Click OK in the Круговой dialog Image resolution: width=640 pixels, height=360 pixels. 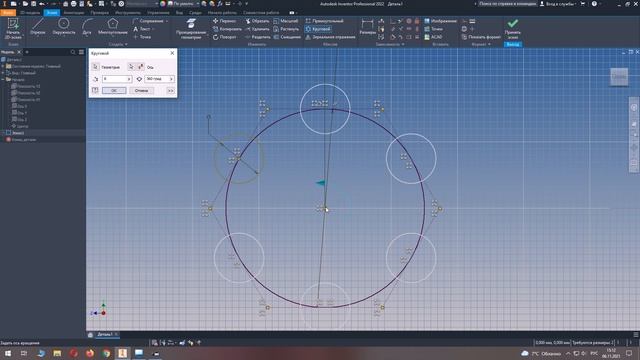click(x=114, y=91)
